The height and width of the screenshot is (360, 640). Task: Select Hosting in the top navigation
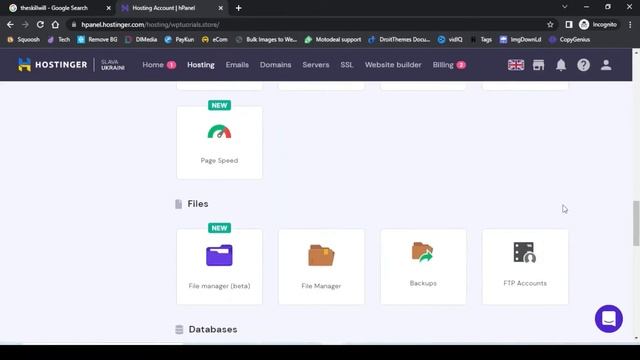tap(201, 65)
